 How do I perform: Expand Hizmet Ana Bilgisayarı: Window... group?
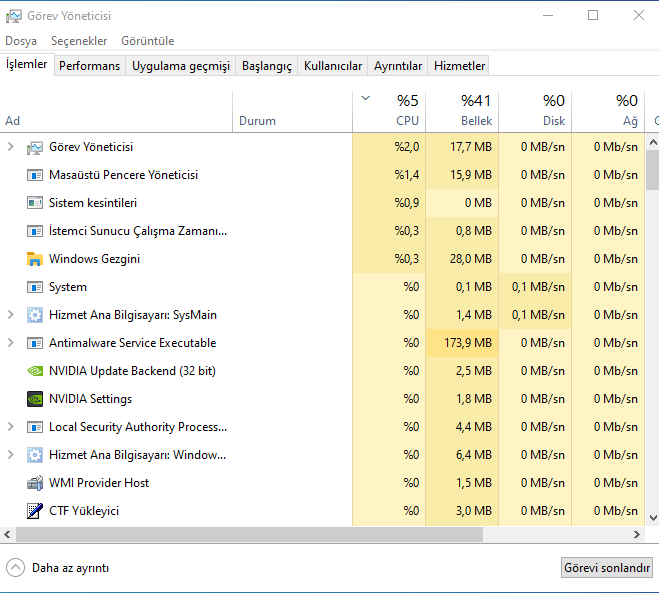pyautogui.click(x=11, y=455)
